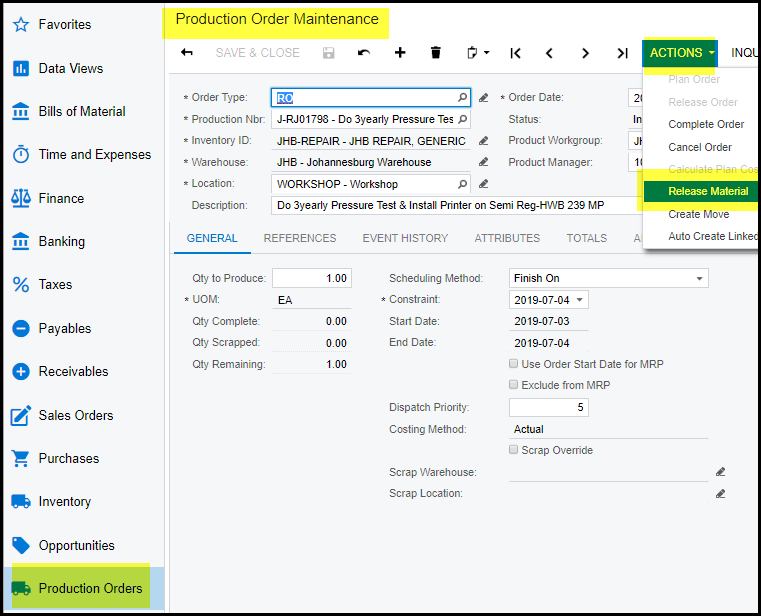
Task: Go to last record icon
Action: click(622, 53)
